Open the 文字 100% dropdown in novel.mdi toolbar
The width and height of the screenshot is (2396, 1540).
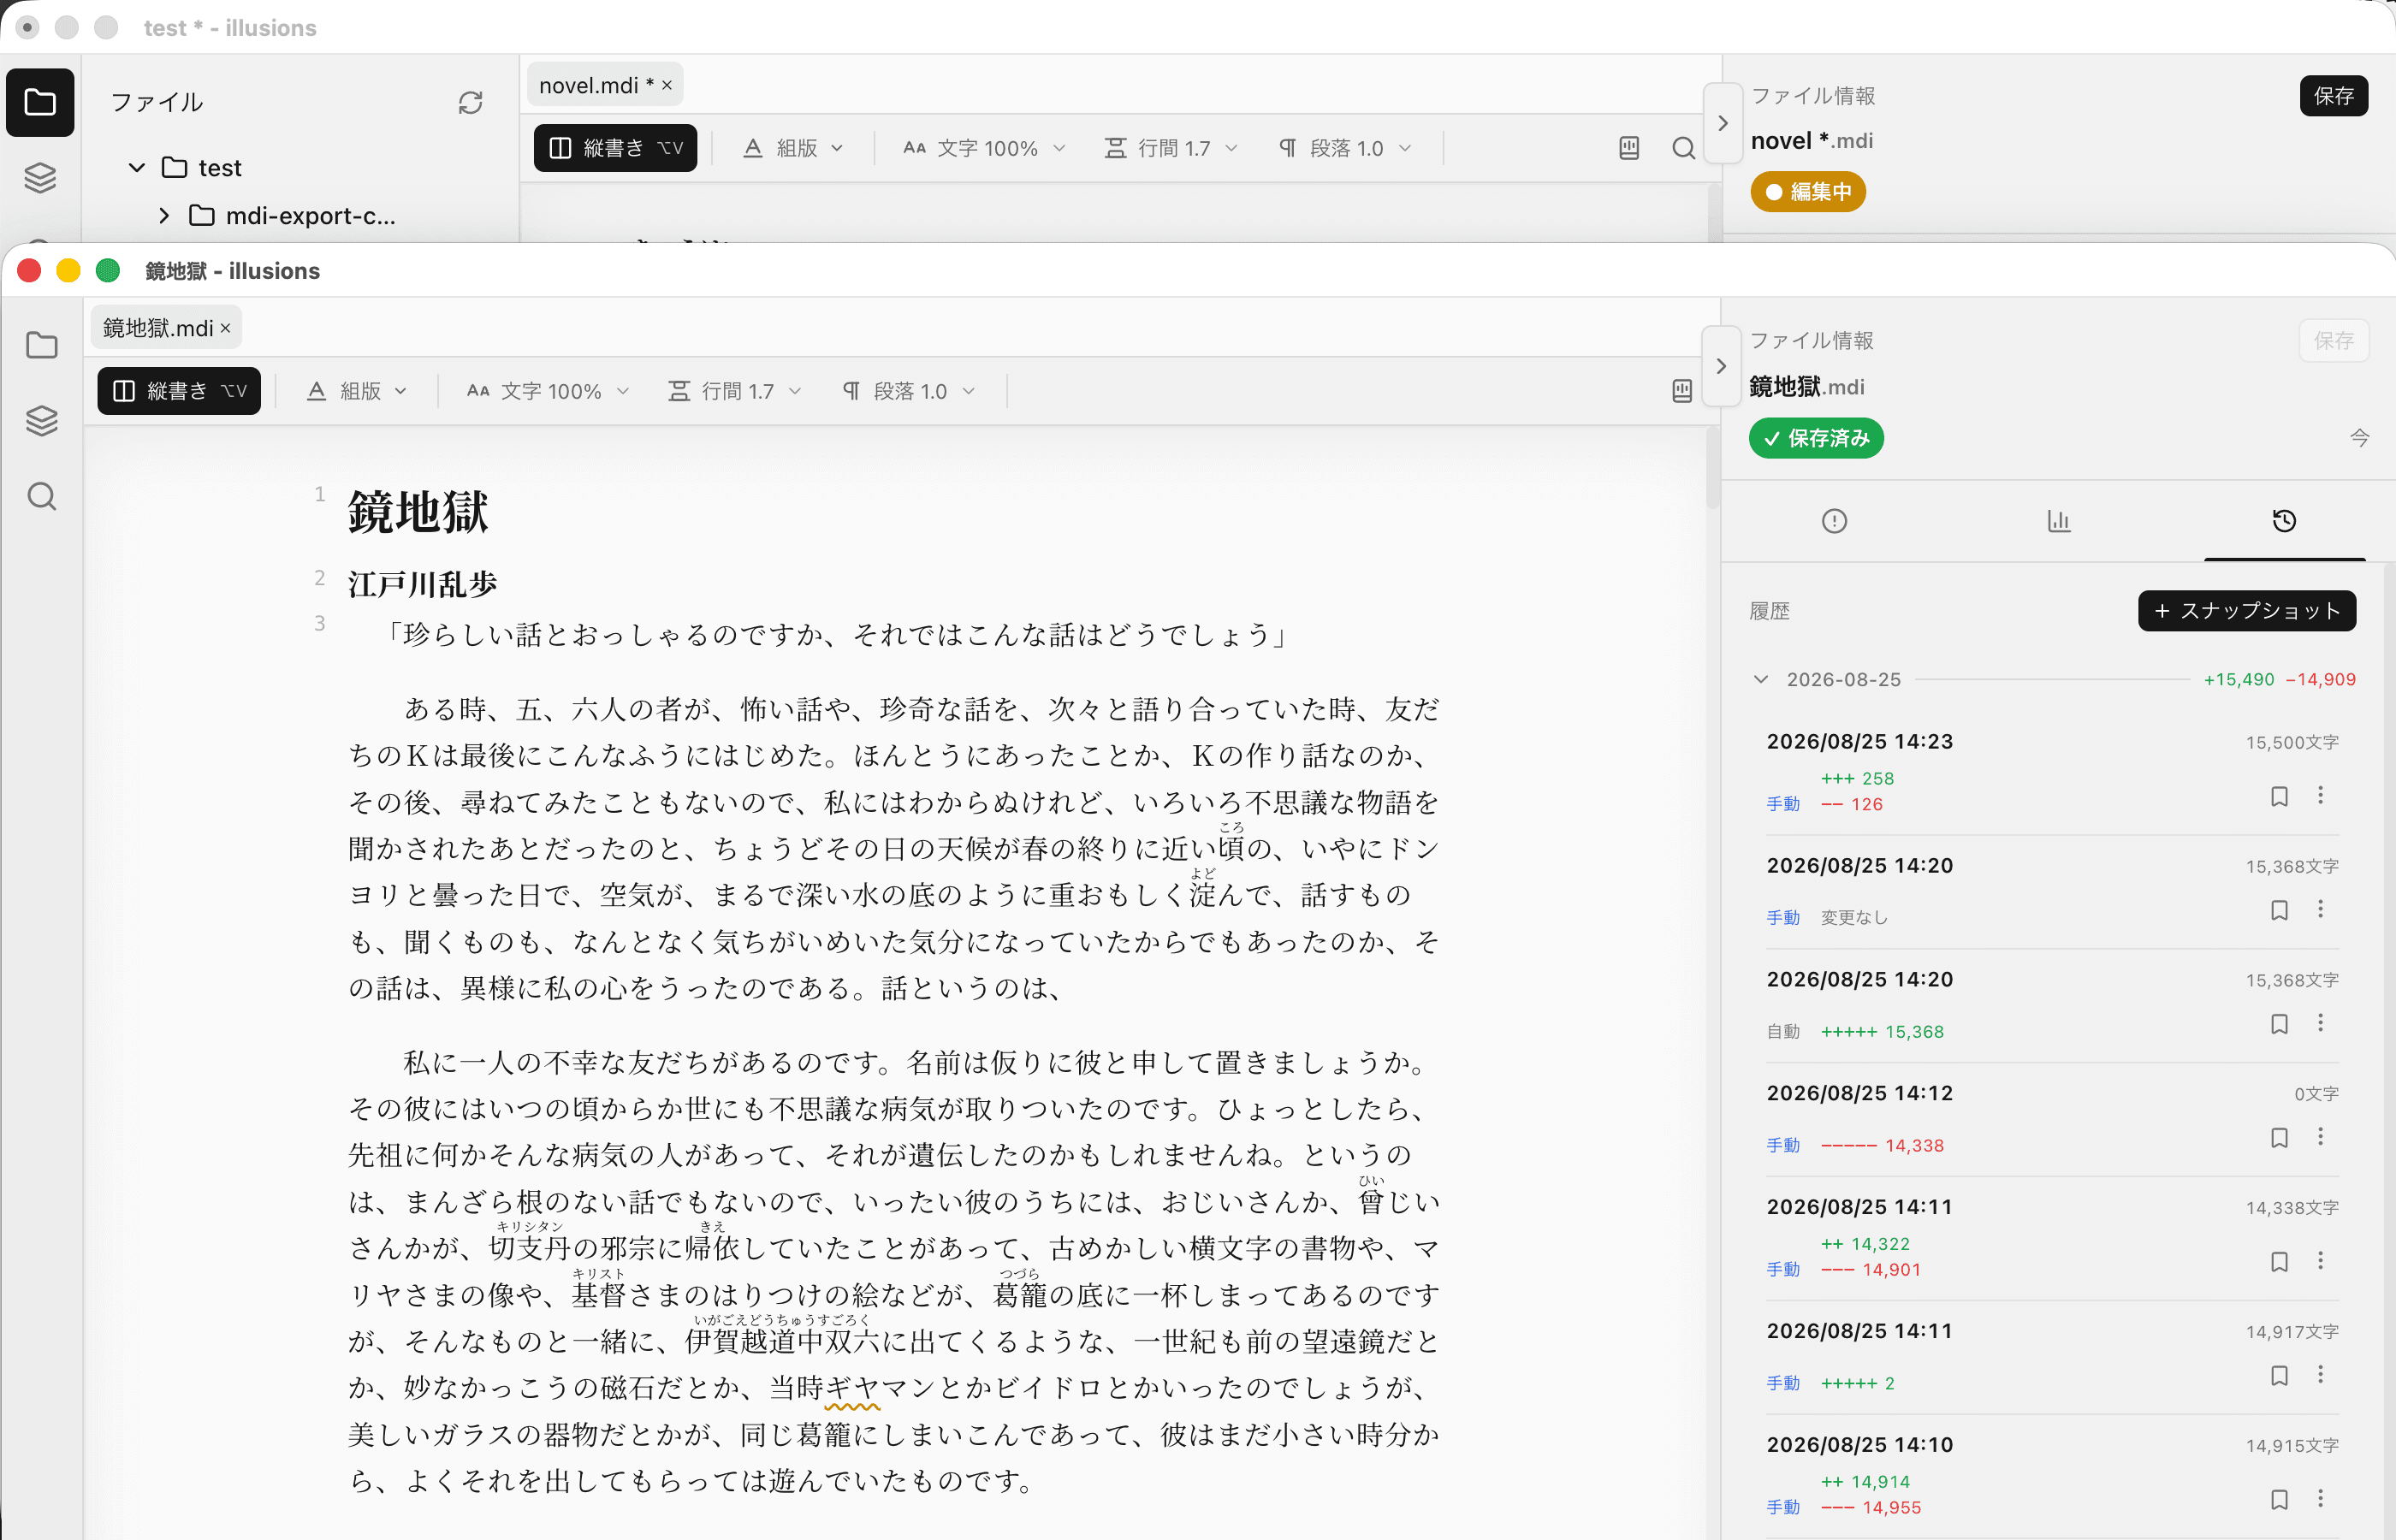pos(984,148)
